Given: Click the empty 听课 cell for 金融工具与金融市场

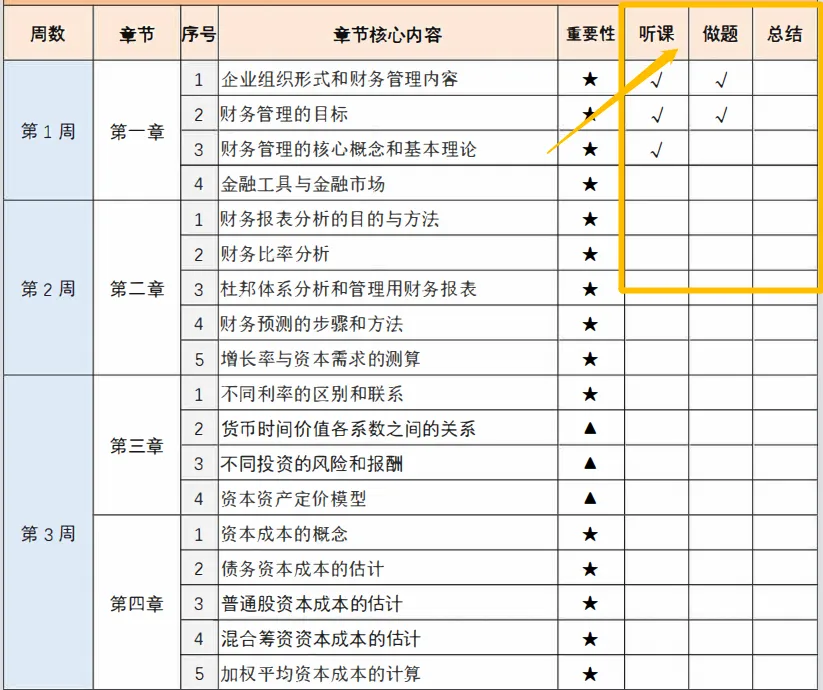Looking at the screenshot, I should [656, 184].
